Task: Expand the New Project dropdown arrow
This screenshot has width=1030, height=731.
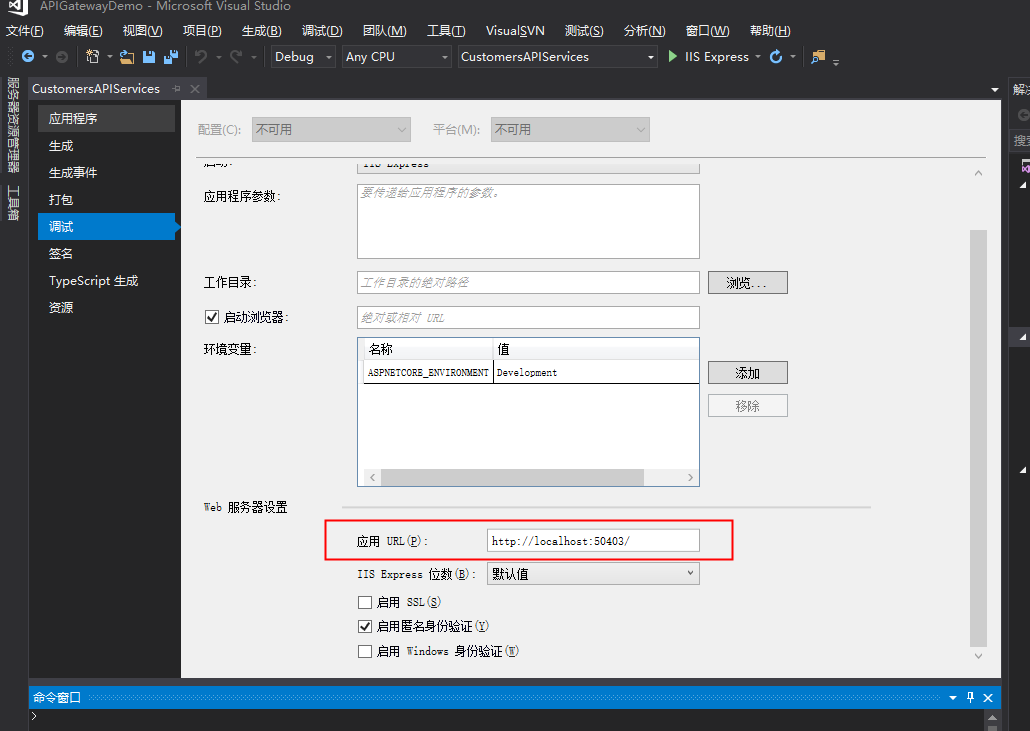Action: [x=109, y=56]
